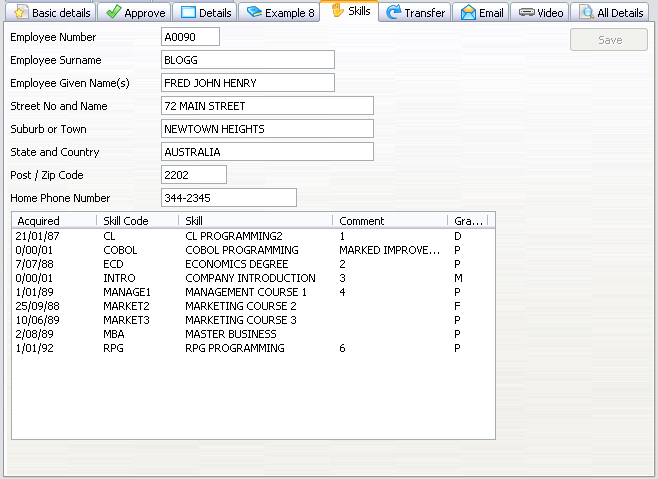Click the Post / Zip Code field
Screen dimensions: 658x479
(194, 175)
